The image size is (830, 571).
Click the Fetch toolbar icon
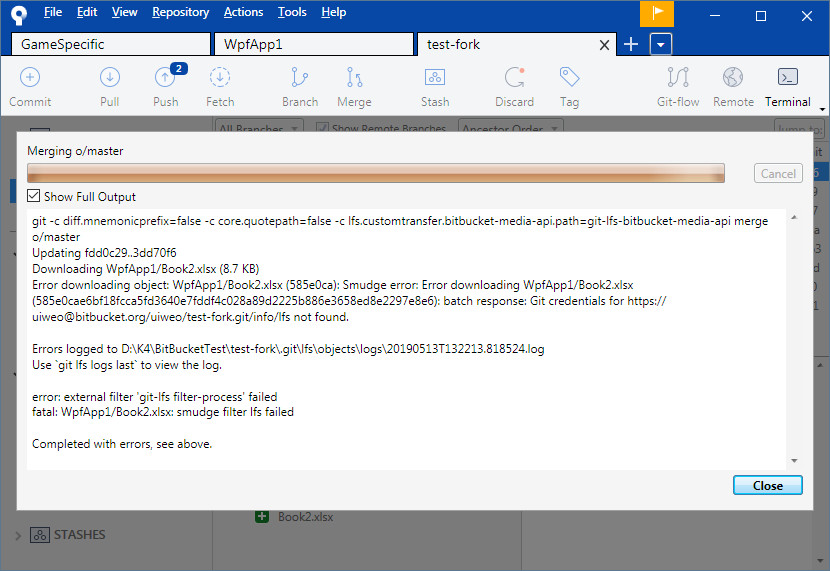[x=220, y=78]
